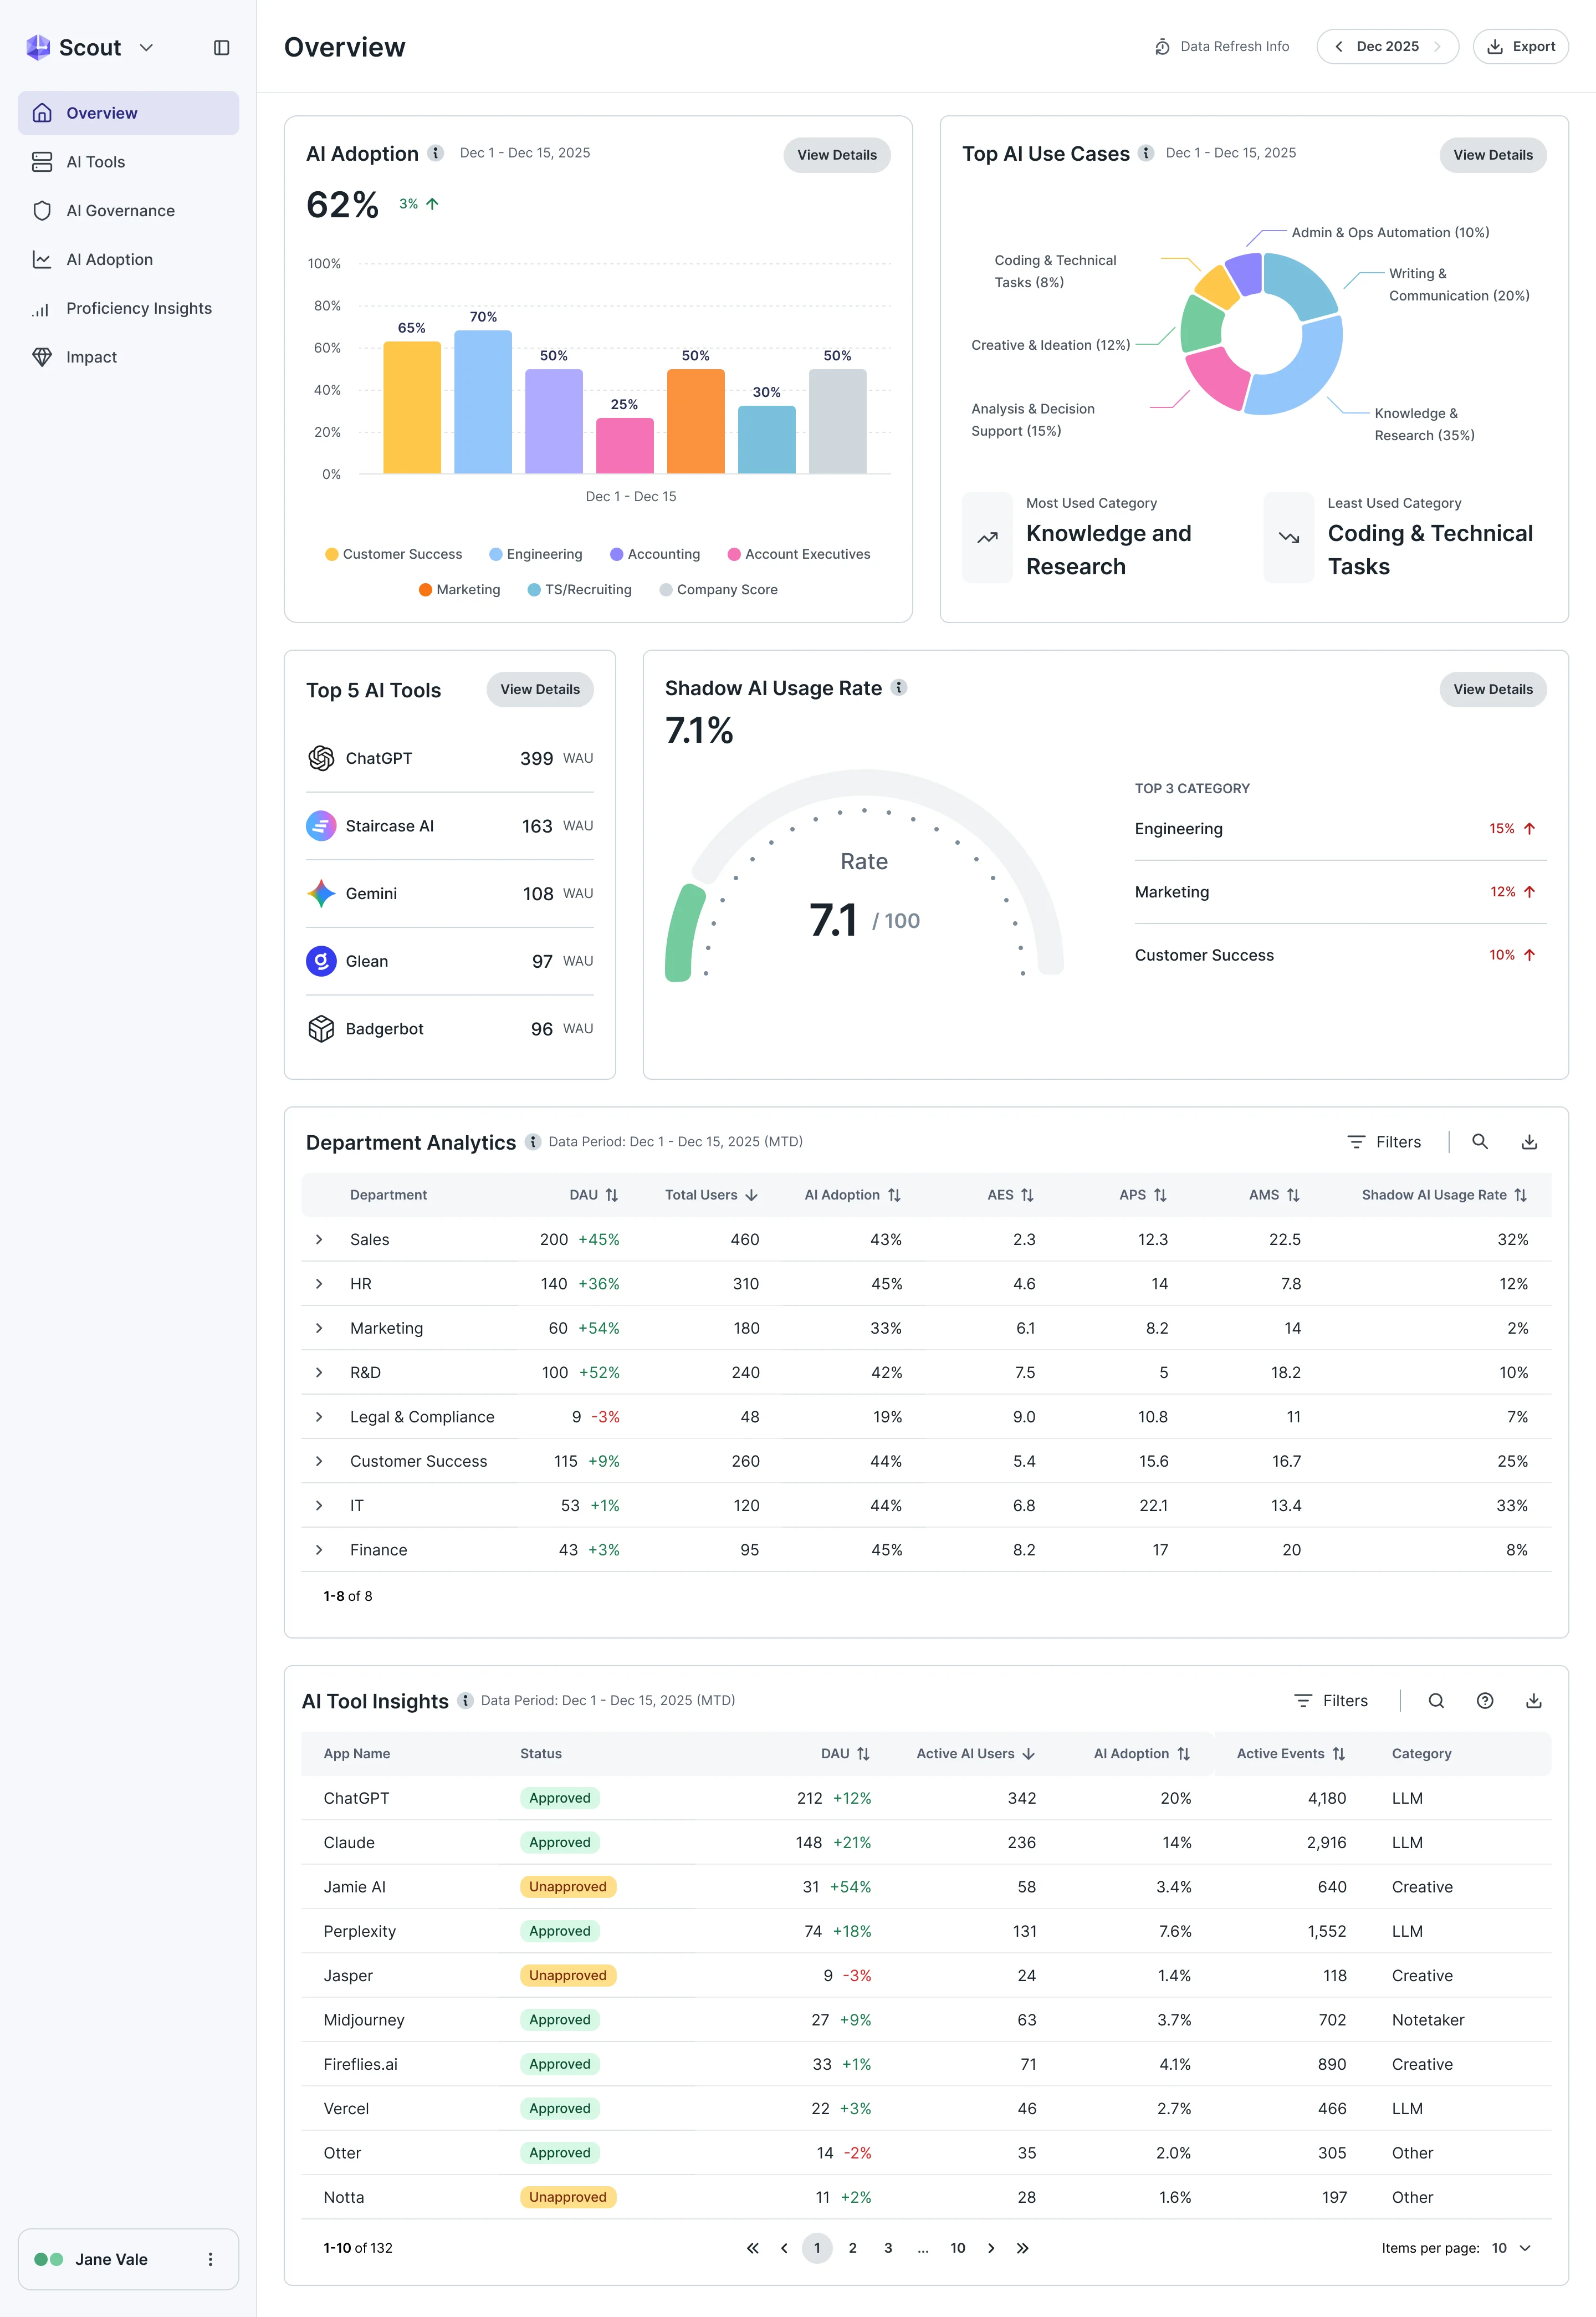Open help icon in AI Tool Insights
This screenshot has width=1596, height=2317.
(x=1485, y=1701)
